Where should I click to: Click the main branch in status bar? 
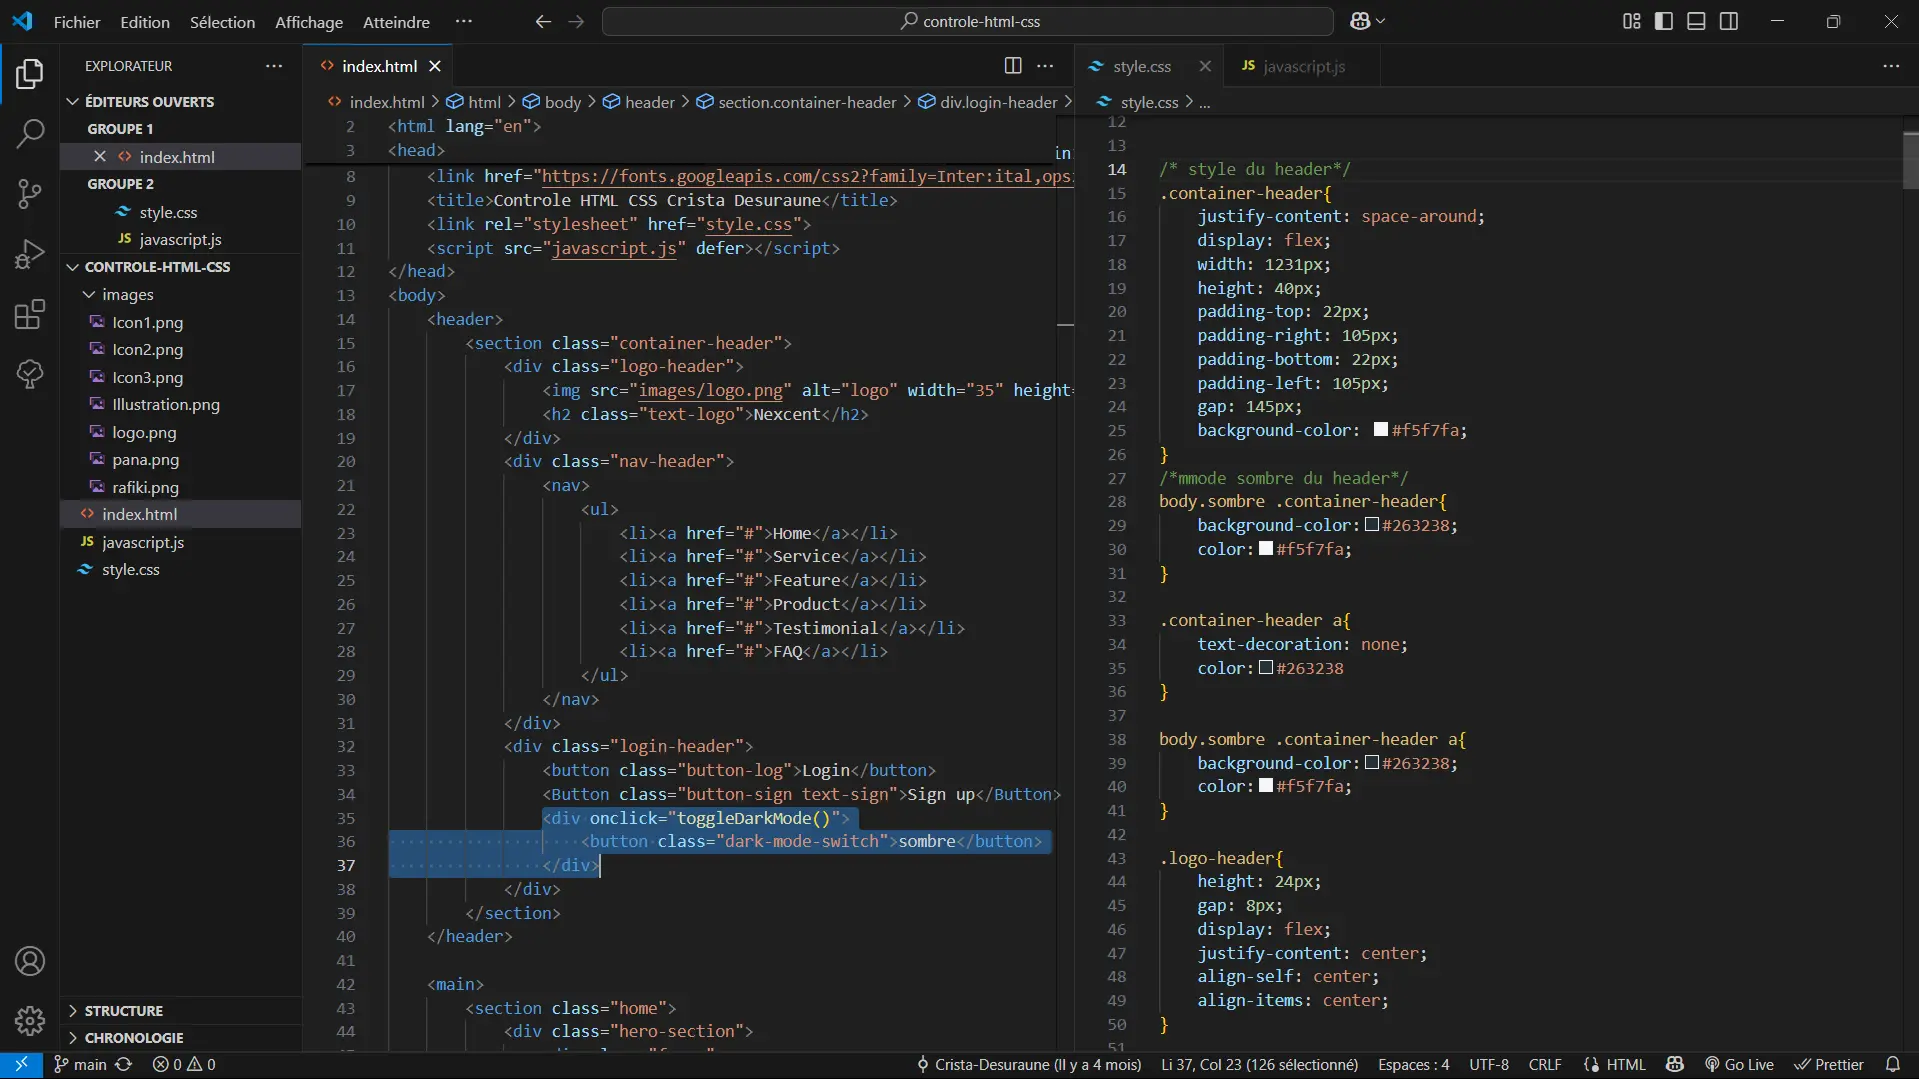(88, 1064)
